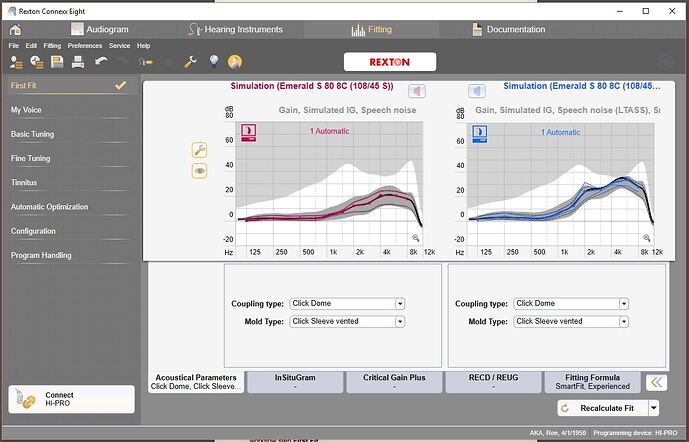Go to the home screen icon
This screenshot has width=689, height=442.
click(x=15, y=30)
